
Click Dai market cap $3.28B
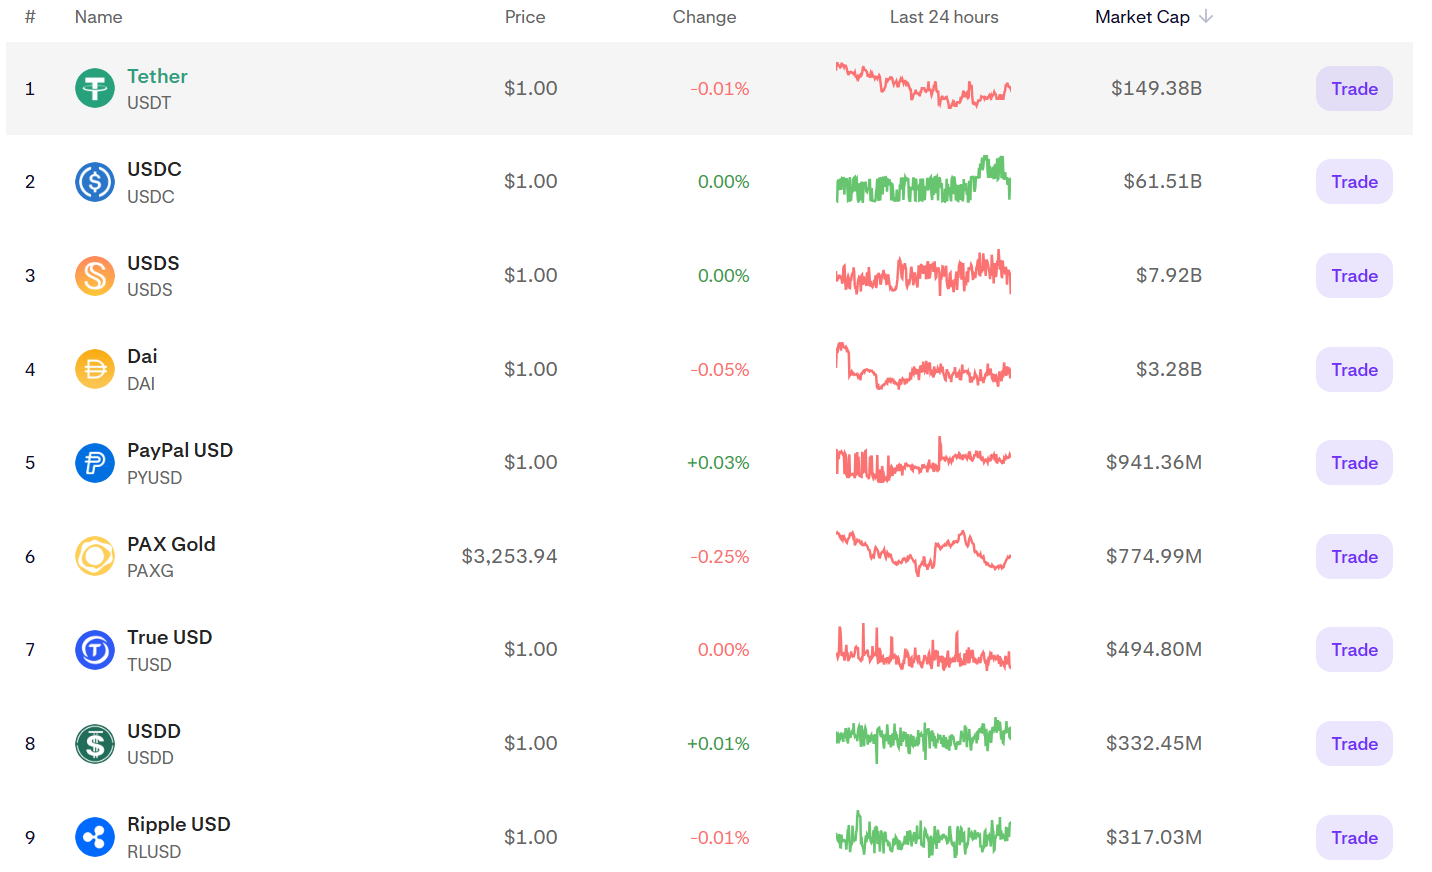pyautogui.click(x=1168, y=369)
